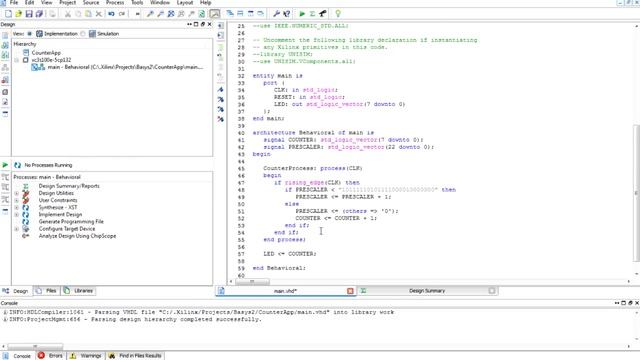
Task: Open the Tools menu
Action: 137,2
